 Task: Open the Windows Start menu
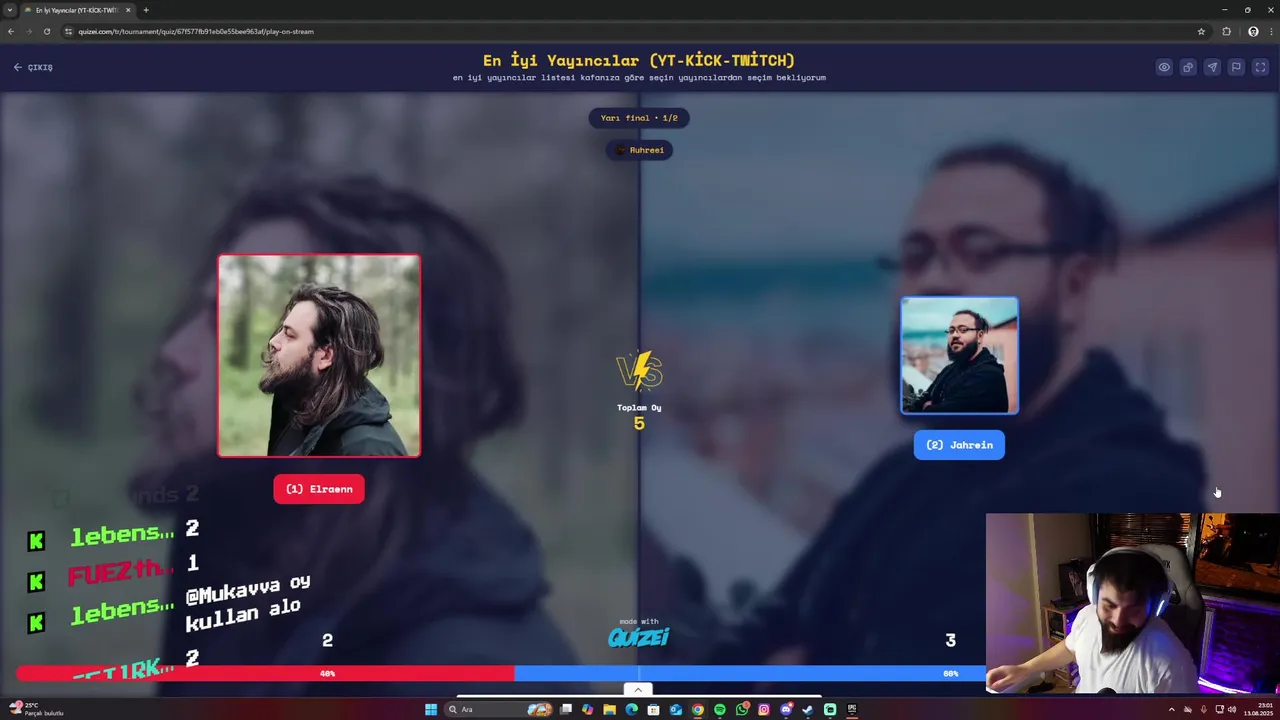coord(431,709)
